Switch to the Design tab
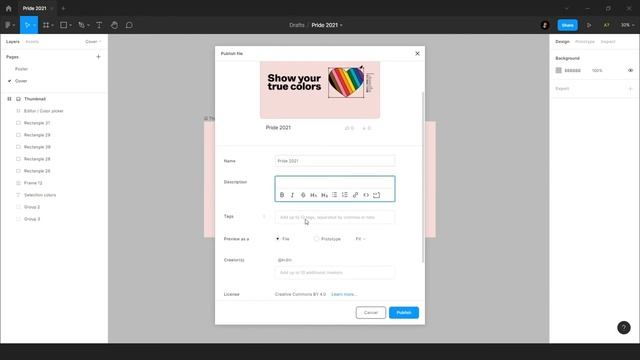The width and height of the screenshot is (640, 360). click(x=562, y=42)
